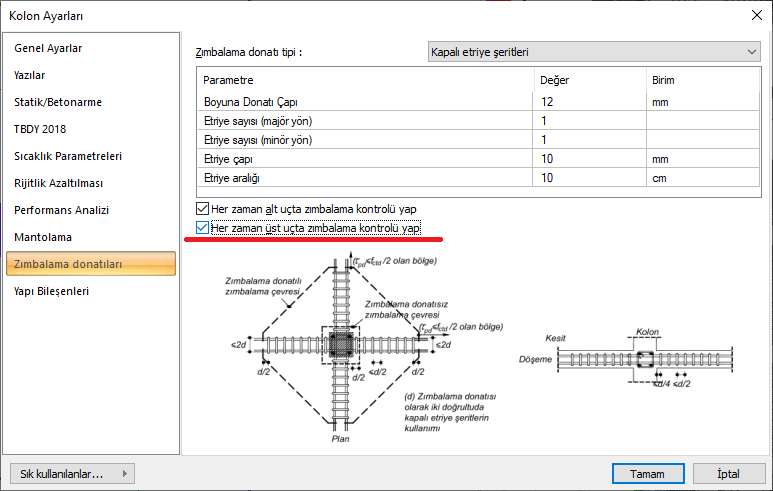Edit Etriye sayısı (majör yön) value
Viewport: 773px width, 491px height.
click(x=589, y=121)
